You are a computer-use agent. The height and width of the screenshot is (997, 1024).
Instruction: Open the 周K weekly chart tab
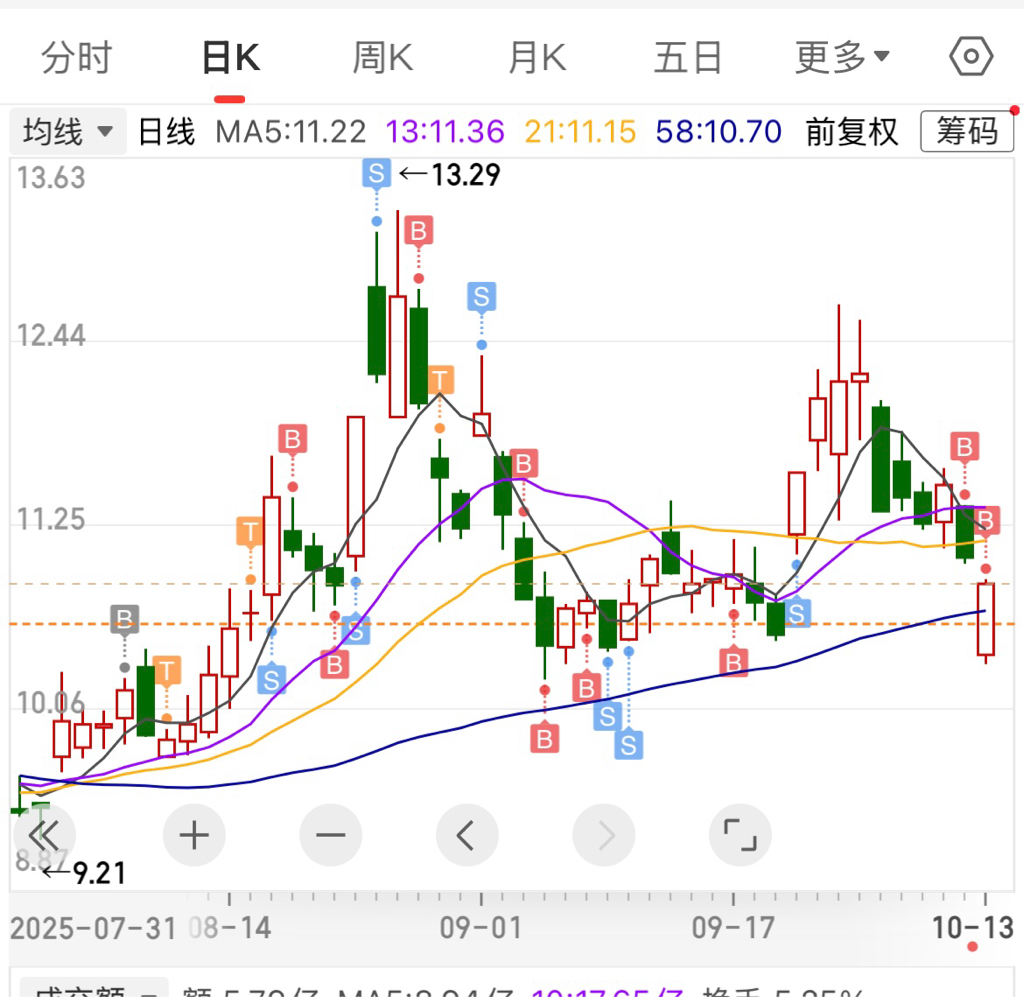[383, 57]
